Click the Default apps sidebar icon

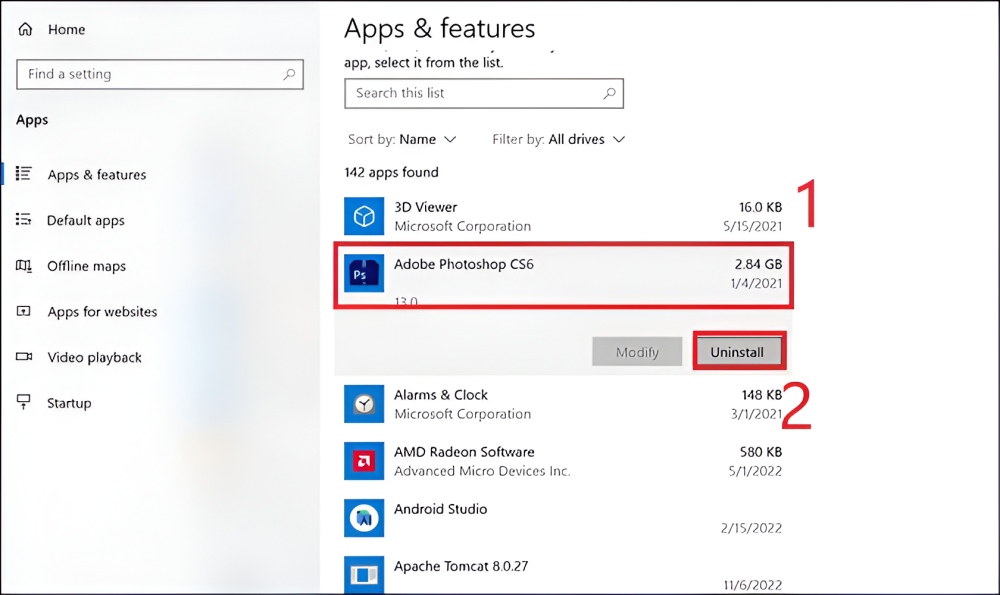tap(24, 220)
